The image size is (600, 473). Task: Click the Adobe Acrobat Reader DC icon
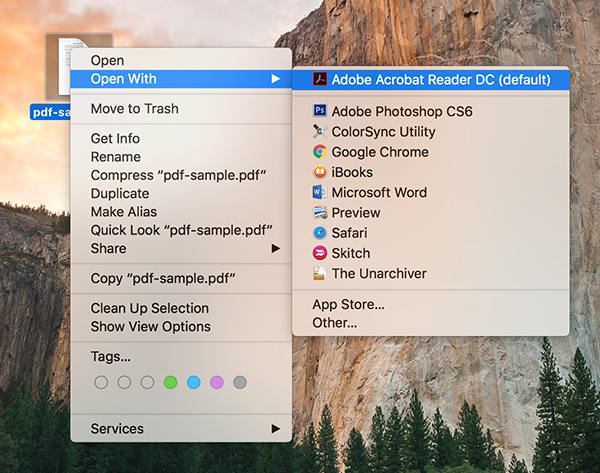coord(320,79)
